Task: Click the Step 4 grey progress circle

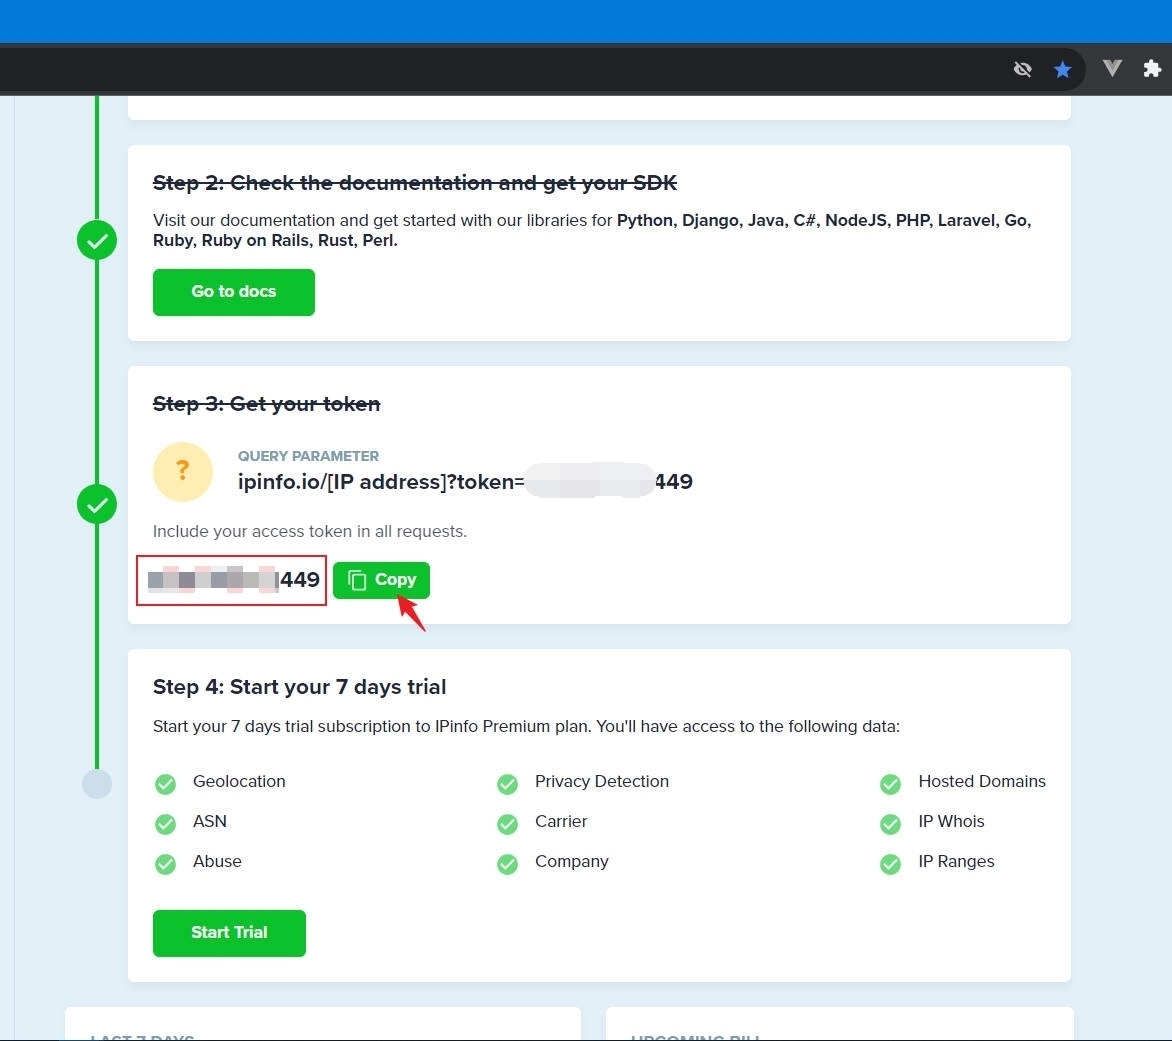Action: pyautogui.click(x=97, y=784)
